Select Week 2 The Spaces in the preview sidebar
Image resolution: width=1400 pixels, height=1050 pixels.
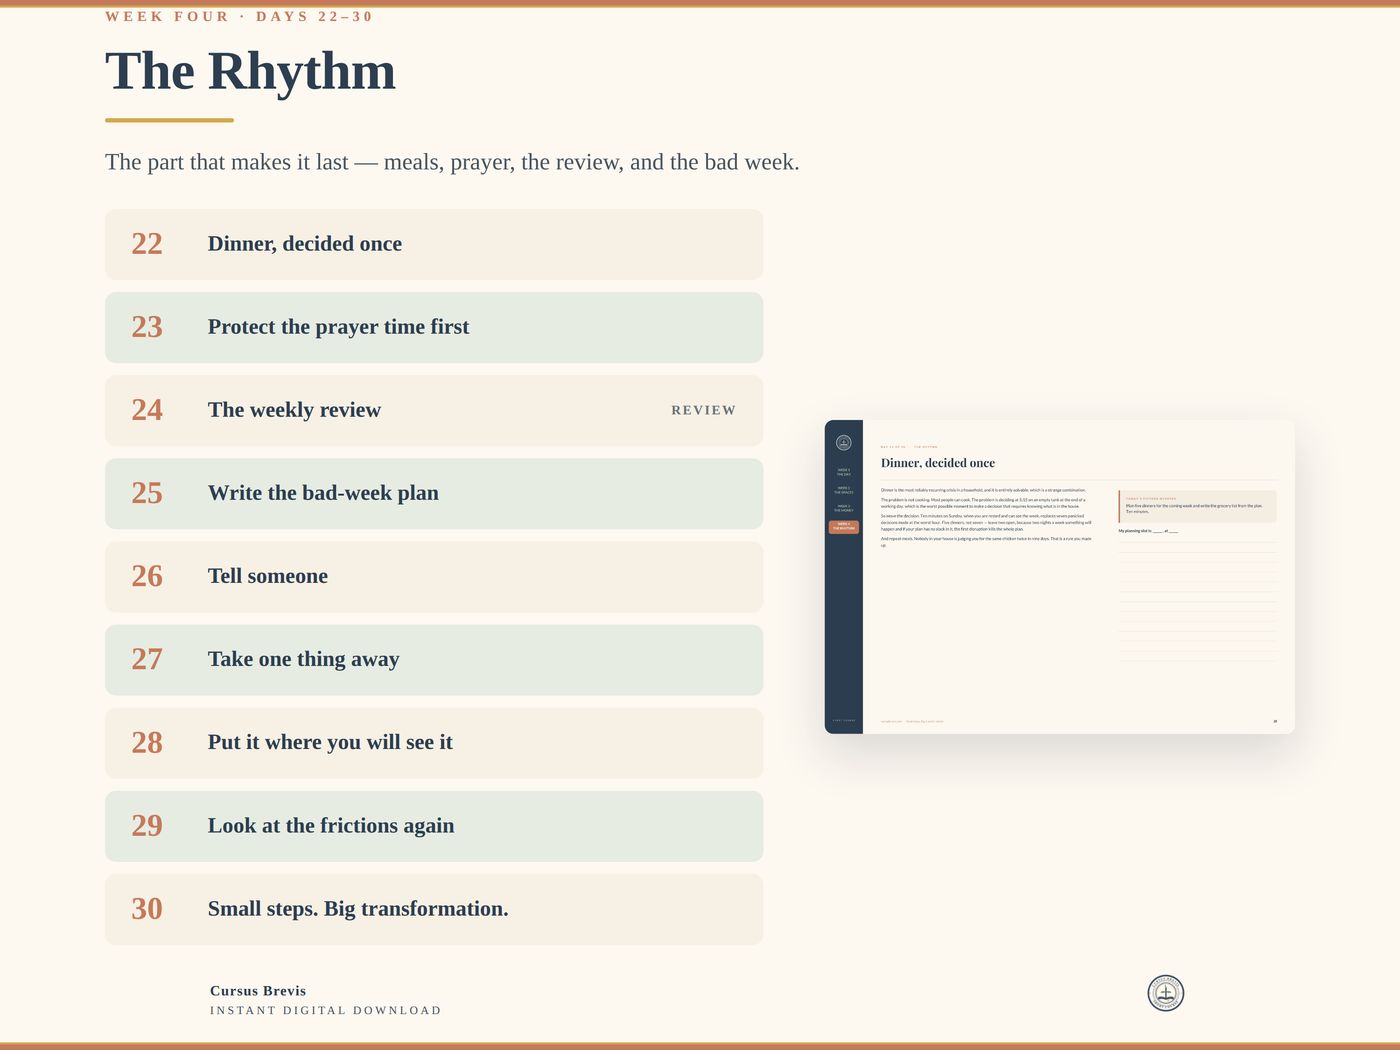(844, 490)
